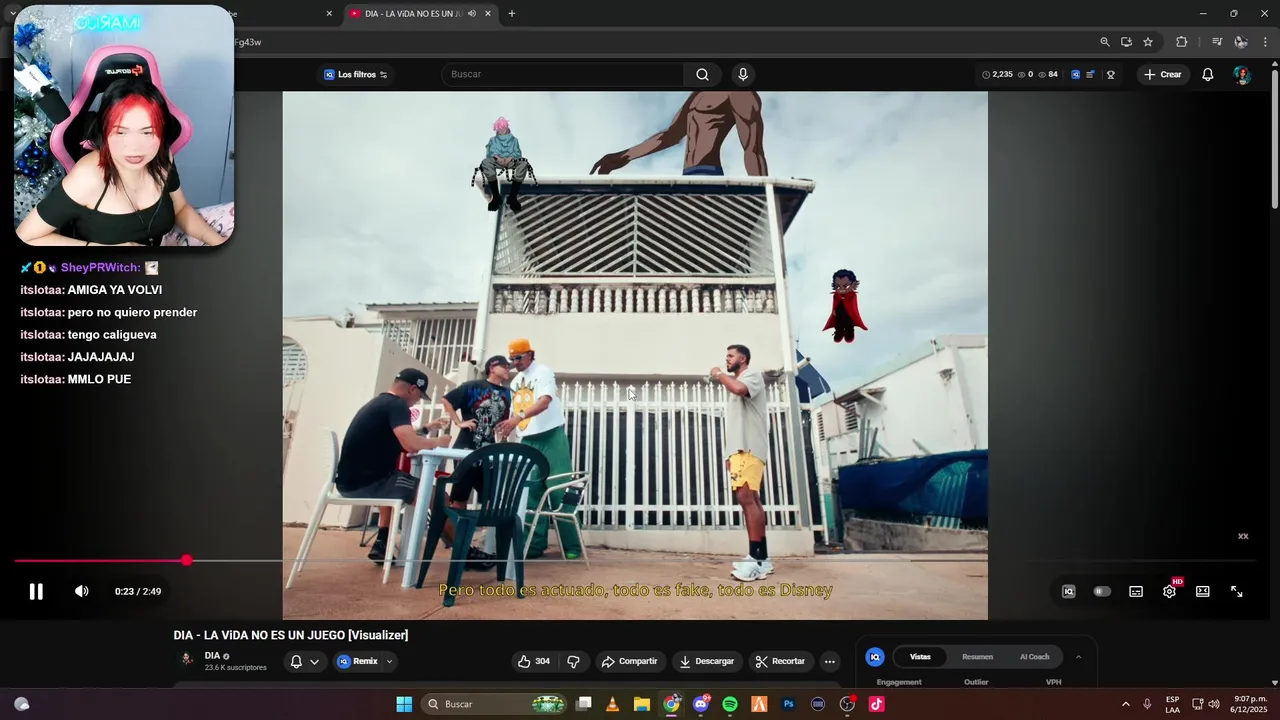Start voice search with the microphone
This screenshot has width=1280, height=720.
click(x=742, y=74)
